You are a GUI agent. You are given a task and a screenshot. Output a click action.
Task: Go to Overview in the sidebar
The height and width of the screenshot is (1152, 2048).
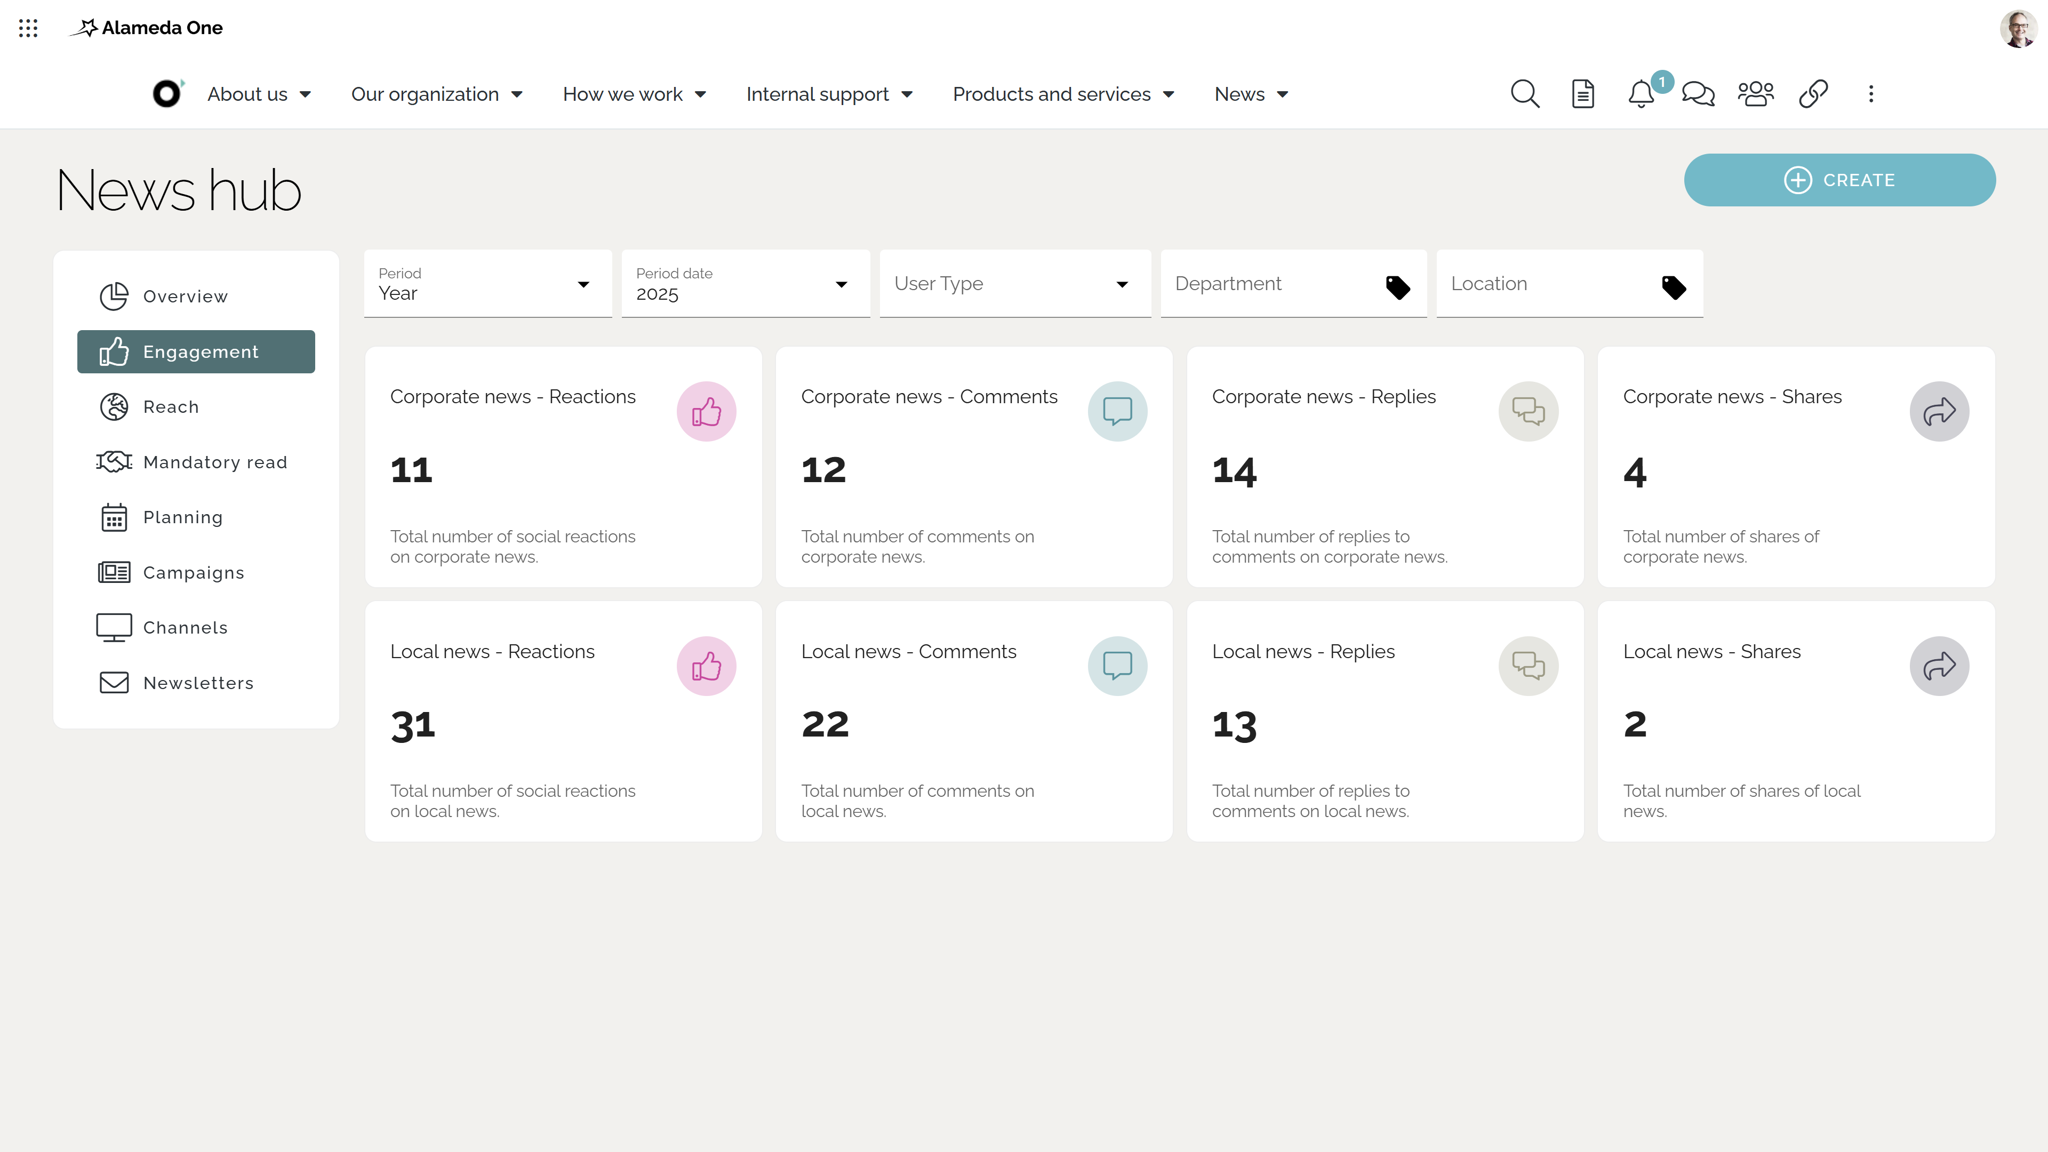(x=196, y=296)
